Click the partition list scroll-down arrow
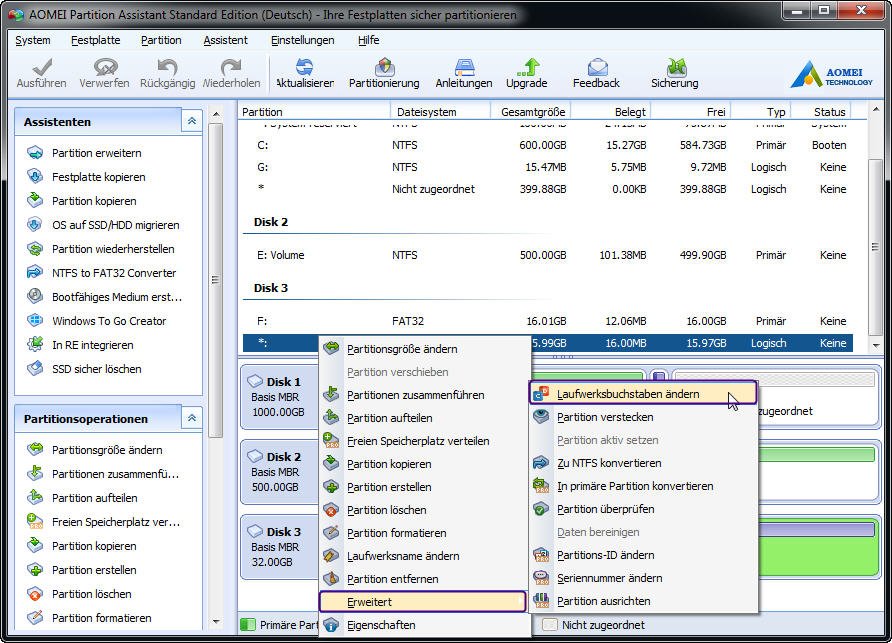This screenshot has width=892, height=643. (876, 345)
